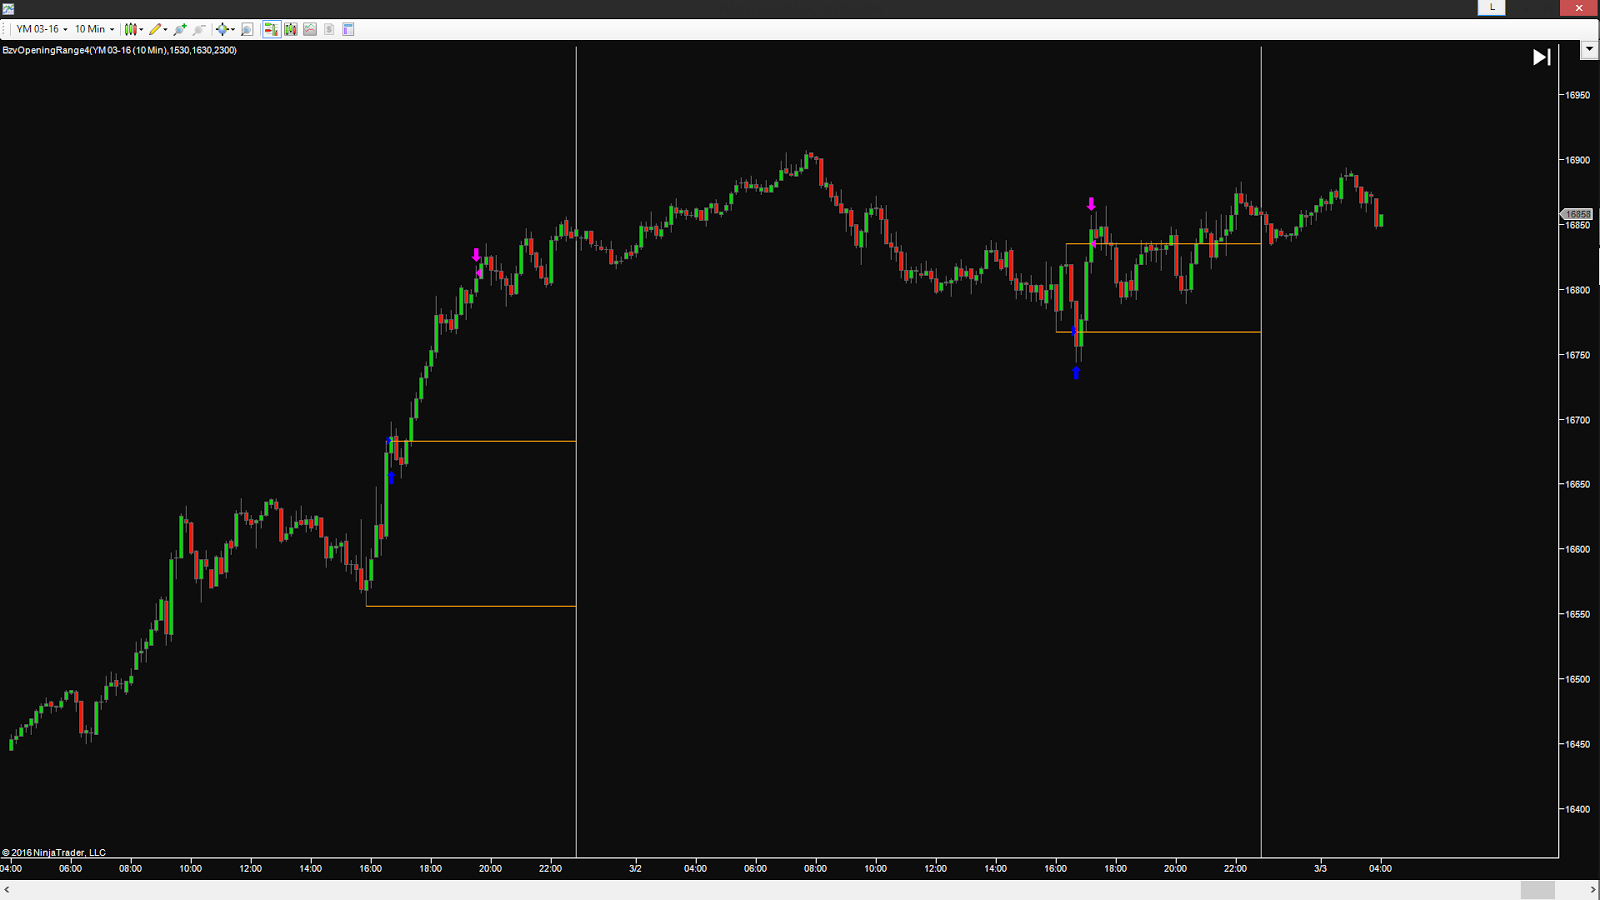Click the 16858 current price marker

pos(1577,214)
